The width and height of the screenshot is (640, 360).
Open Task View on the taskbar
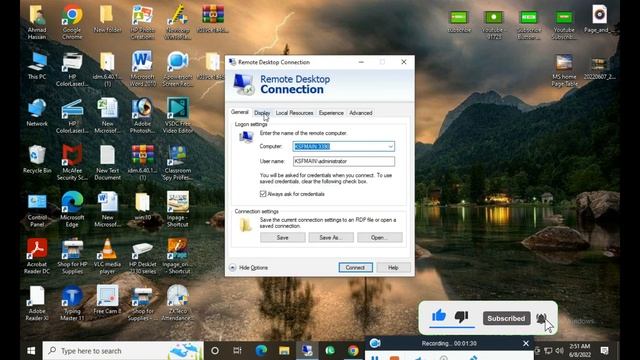(237, 351)
